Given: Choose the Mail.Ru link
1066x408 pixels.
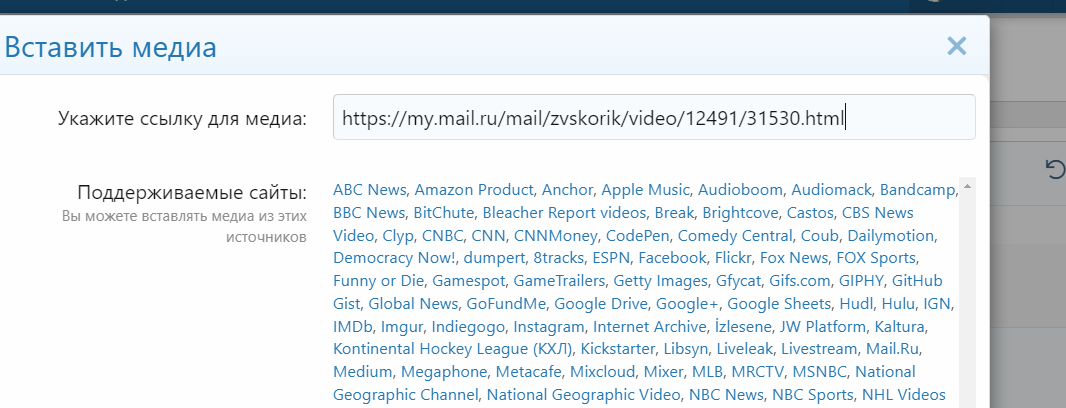Looking at the screenshot, I should (x=893, y=349).
